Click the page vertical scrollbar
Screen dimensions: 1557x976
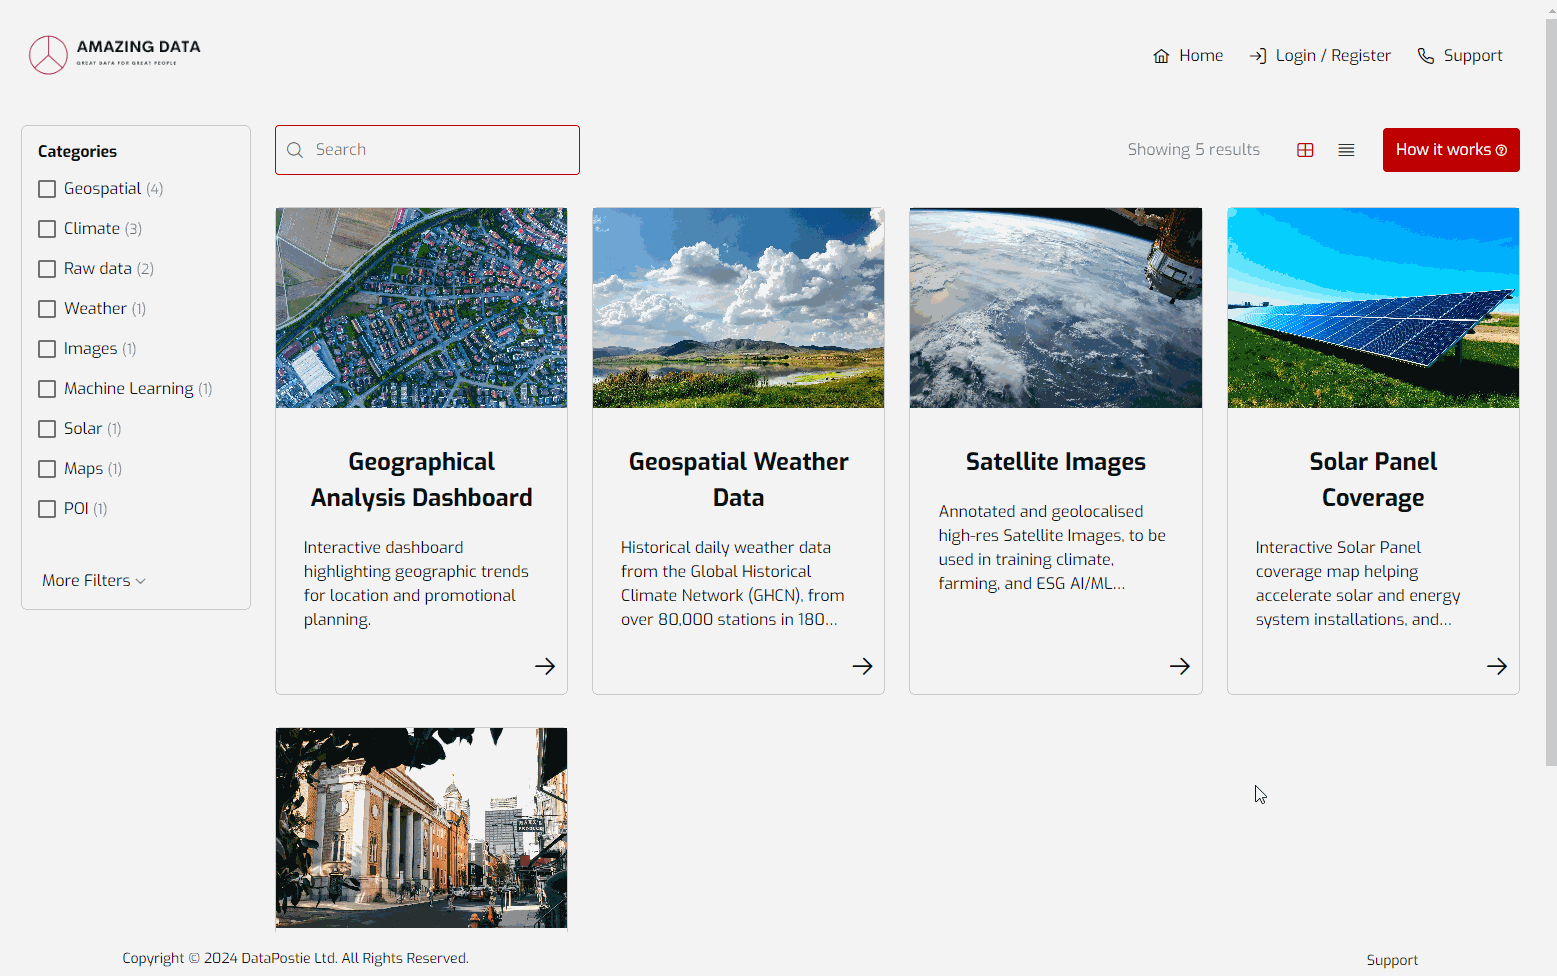click(x=1550, y=400)
